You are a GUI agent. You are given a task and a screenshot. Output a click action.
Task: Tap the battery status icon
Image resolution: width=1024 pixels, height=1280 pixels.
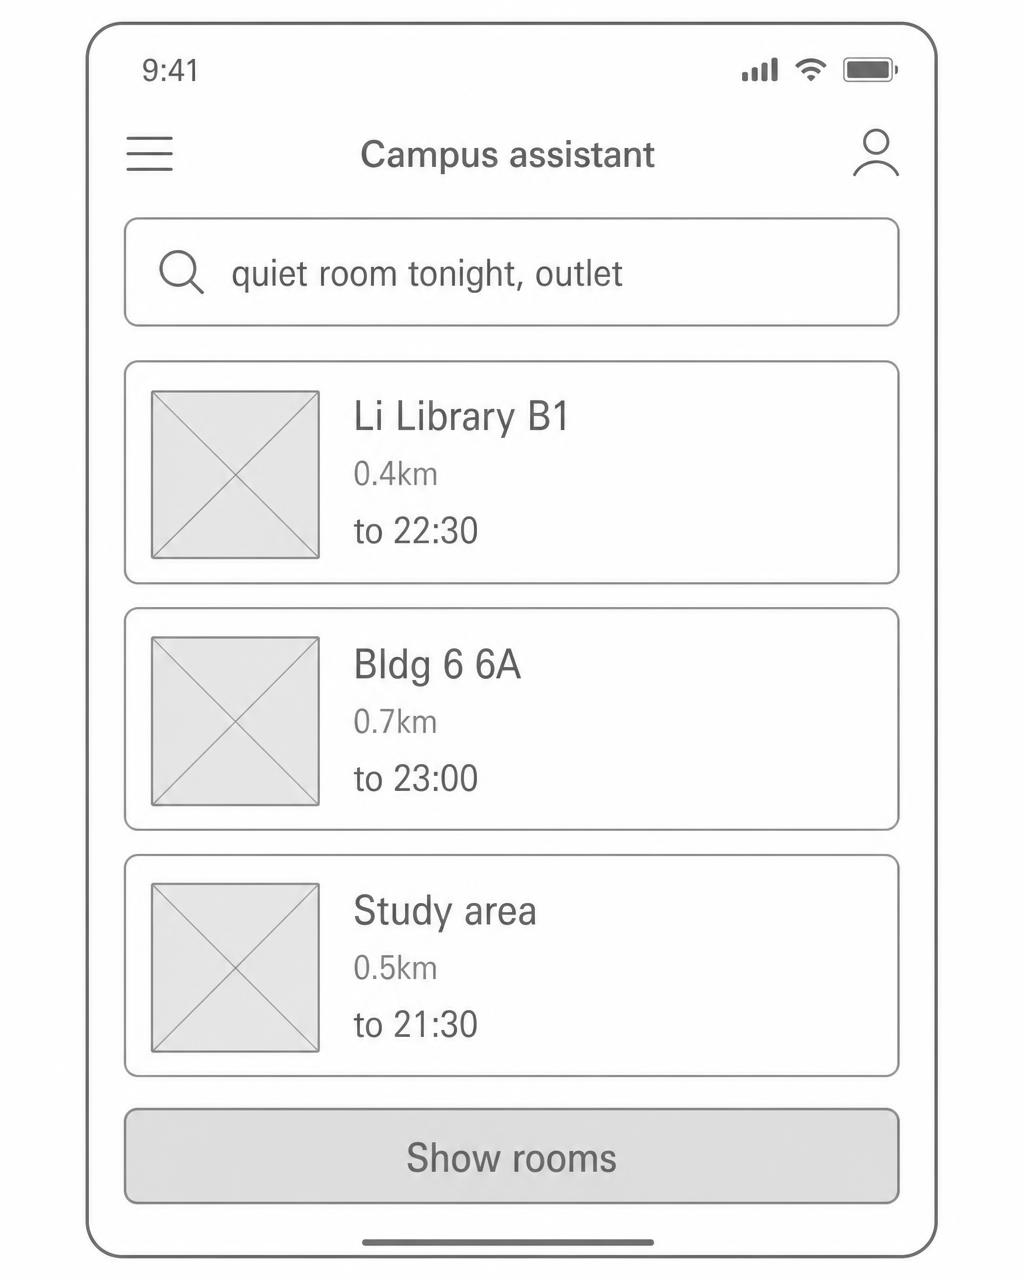point(871,69)
